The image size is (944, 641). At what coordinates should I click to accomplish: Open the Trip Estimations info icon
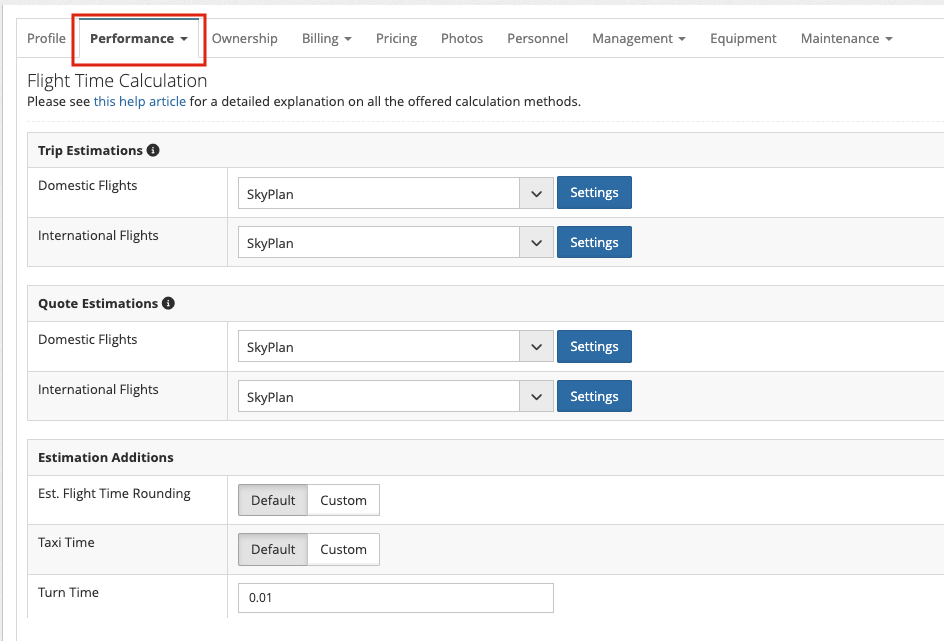point(153,150)
